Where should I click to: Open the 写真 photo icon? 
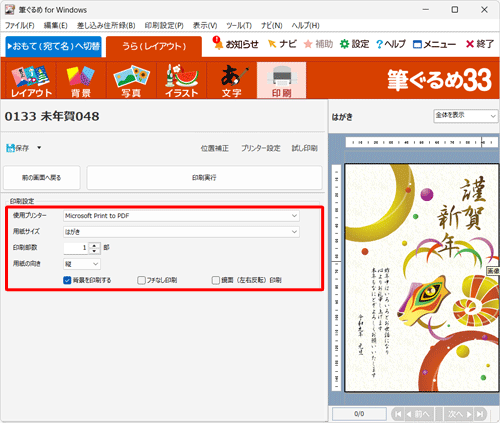click(x=131, y=80)
